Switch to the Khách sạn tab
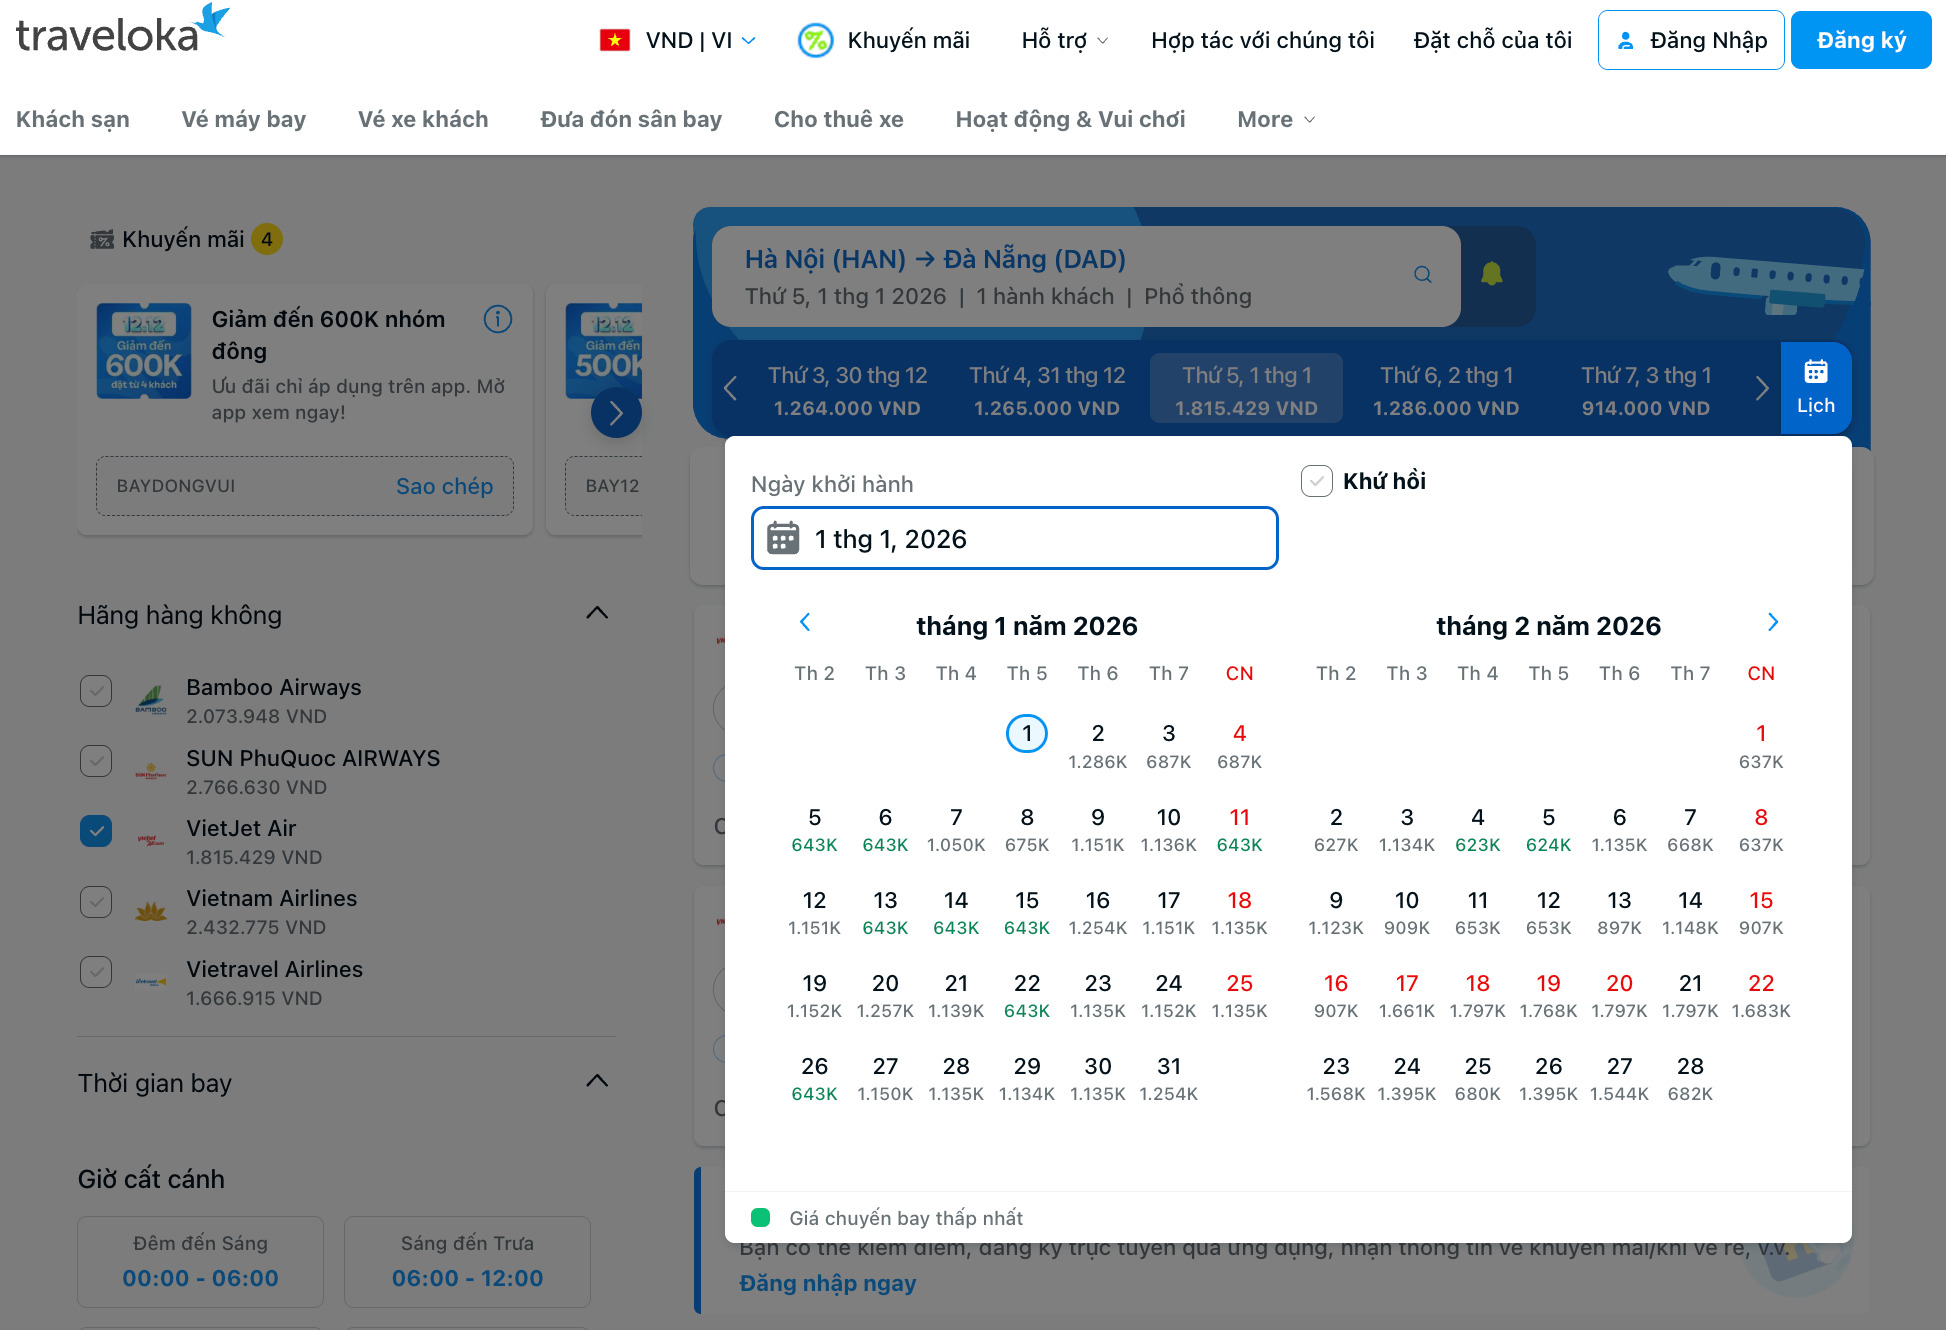1946x1330 pixels. tap(72, 119)
